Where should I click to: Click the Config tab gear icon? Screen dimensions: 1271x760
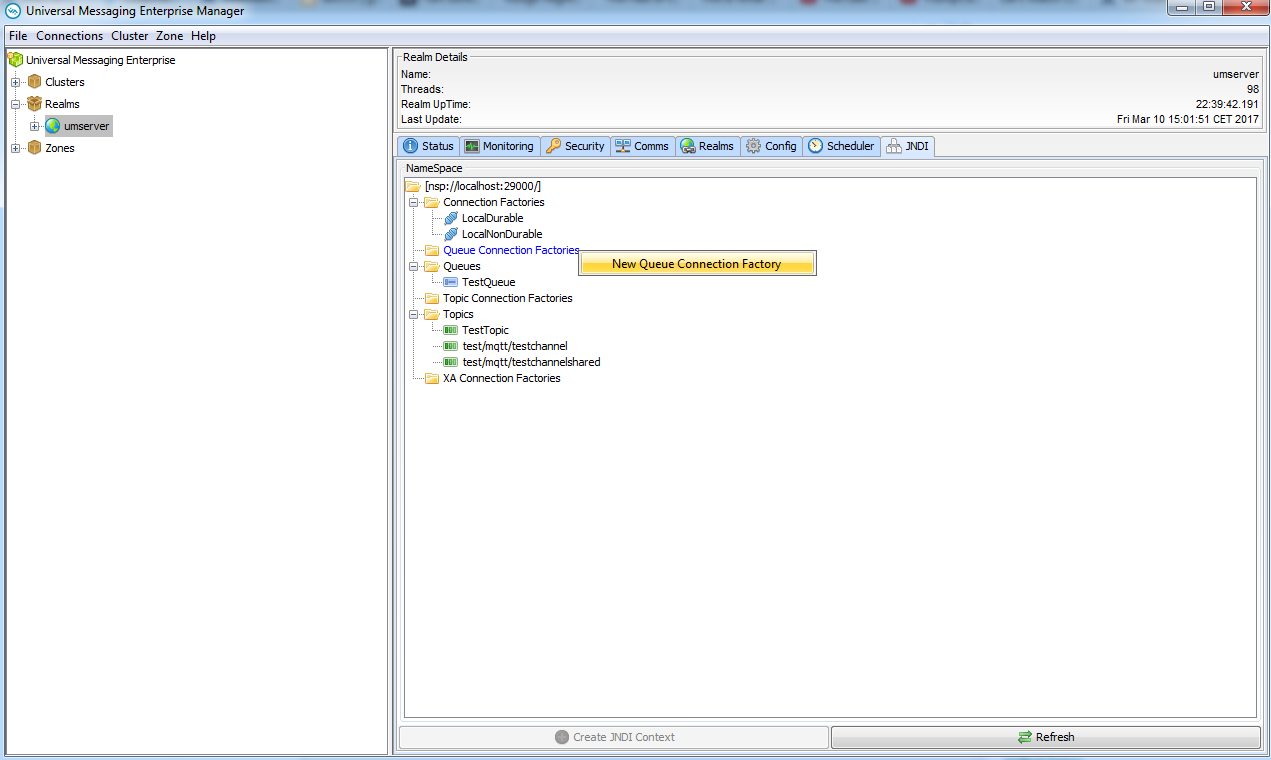(754, 146)
